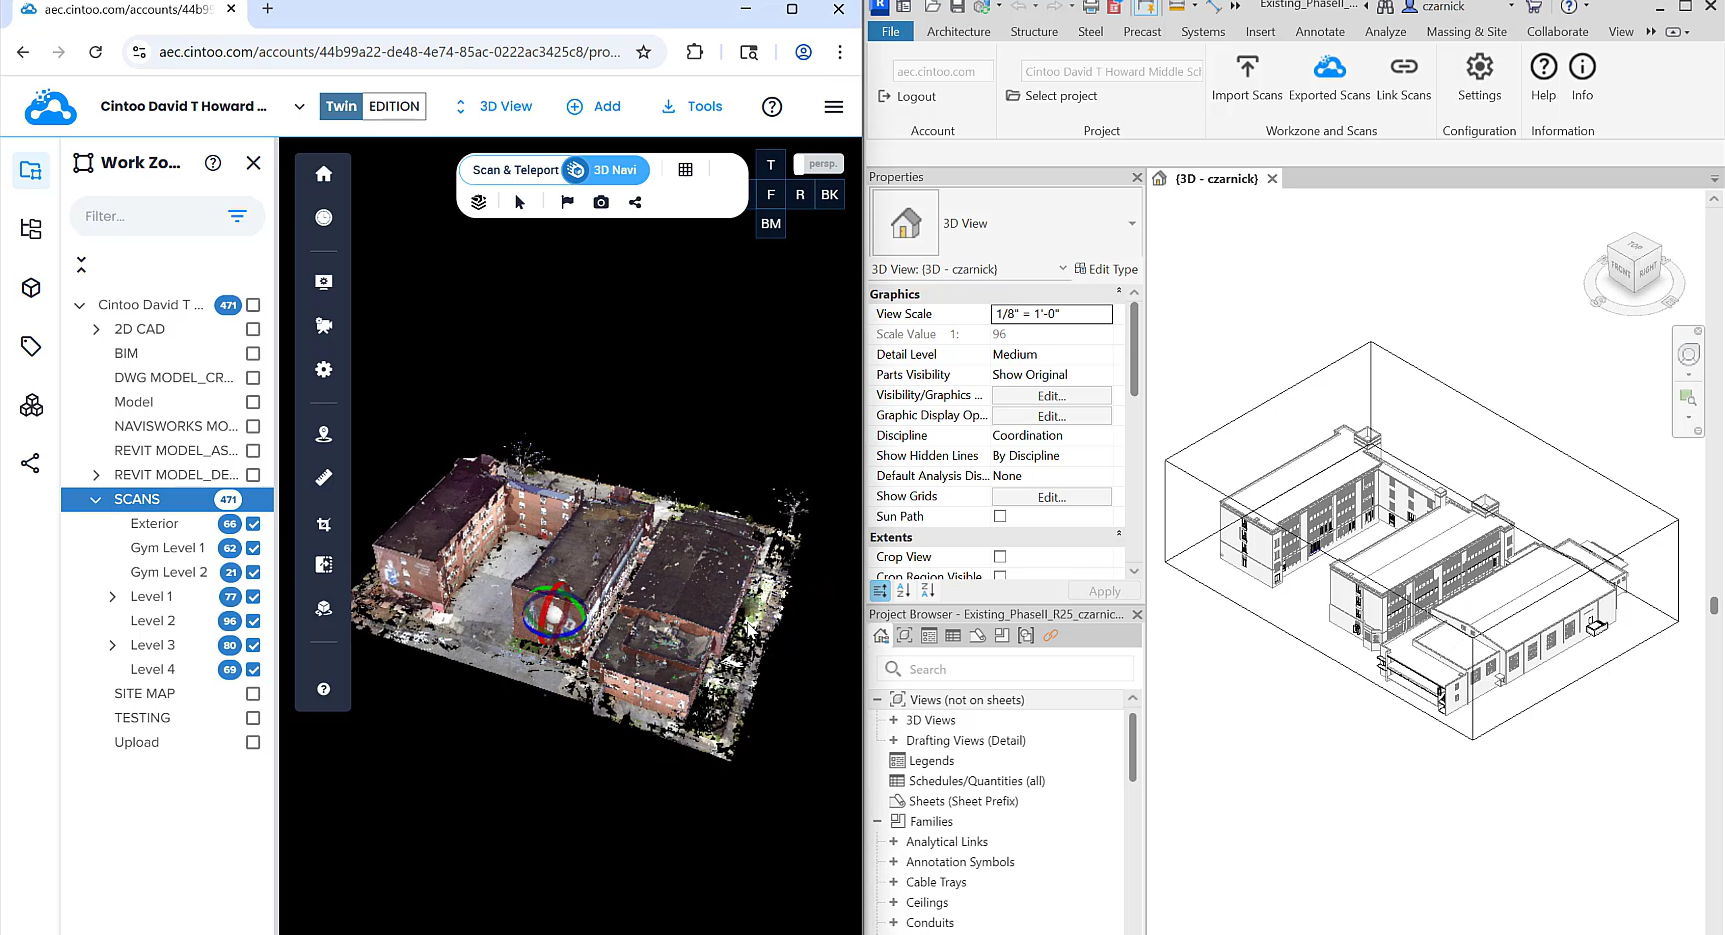This screenshot has height=935, width=1725.
Task: Switch to the {3D - czarnick} view tab
Action: tap(1216, 179)
